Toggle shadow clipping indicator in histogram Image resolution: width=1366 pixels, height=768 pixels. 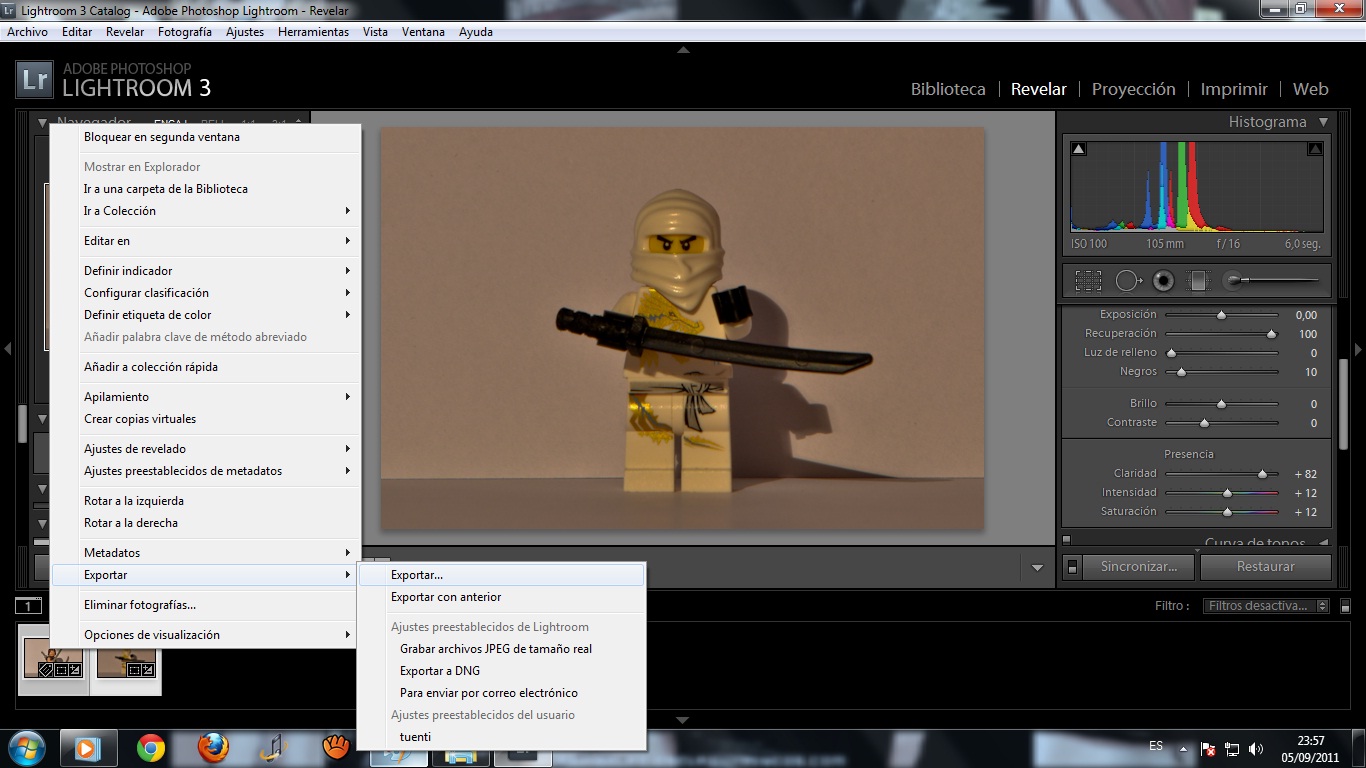[1079, 149]
